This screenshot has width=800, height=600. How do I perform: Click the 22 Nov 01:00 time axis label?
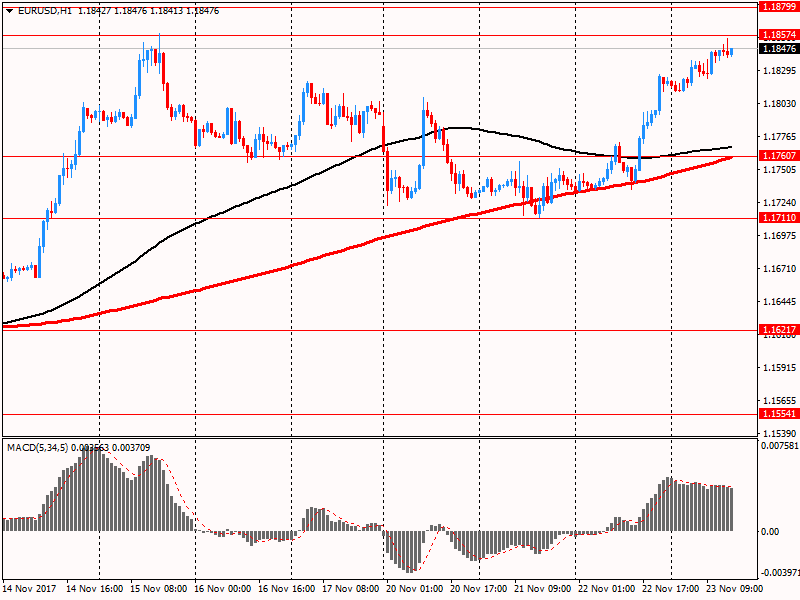pyautogui.click(x=607, y=588)
